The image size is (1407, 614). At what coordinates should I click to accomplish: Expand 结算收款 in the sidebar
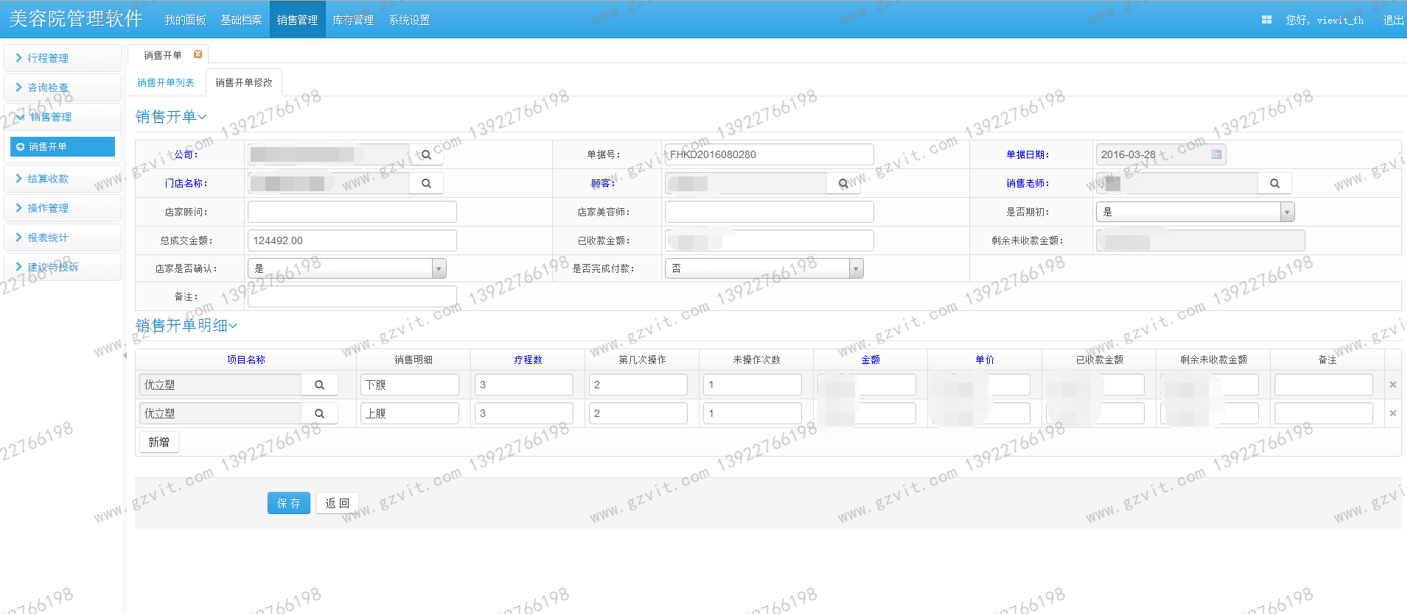click(x=62, y=179)
